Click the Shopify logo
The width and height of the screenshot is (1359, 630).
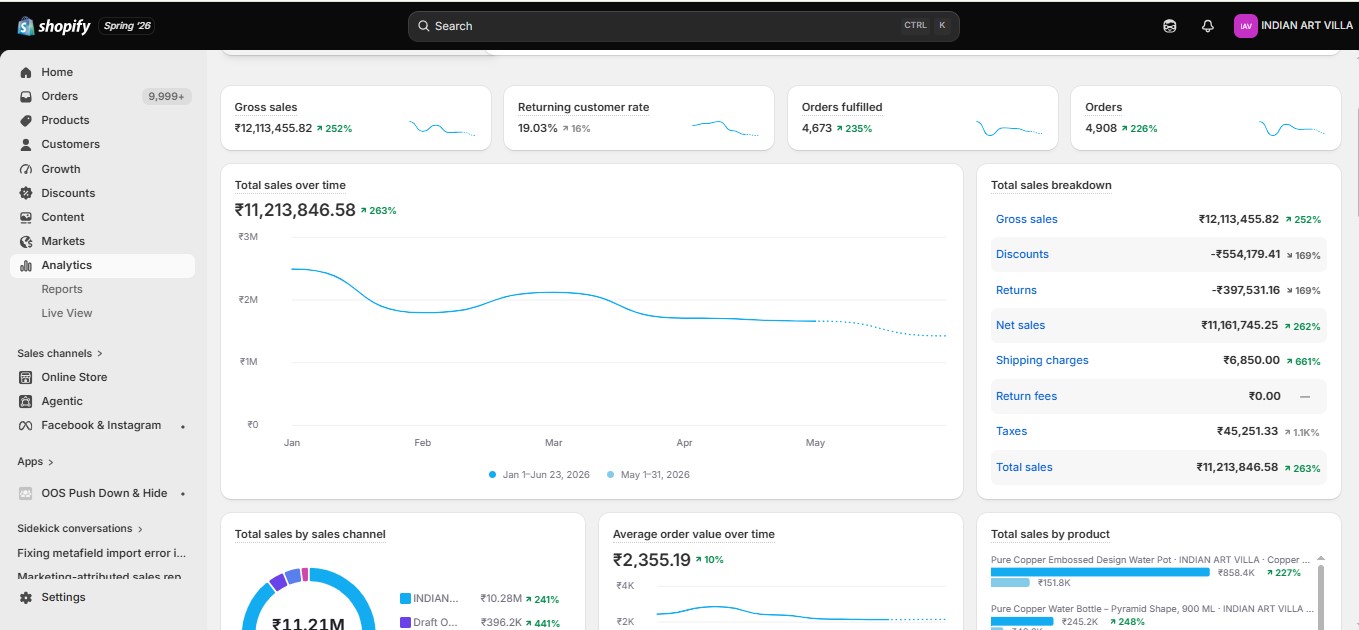click(x=54, y=26)
